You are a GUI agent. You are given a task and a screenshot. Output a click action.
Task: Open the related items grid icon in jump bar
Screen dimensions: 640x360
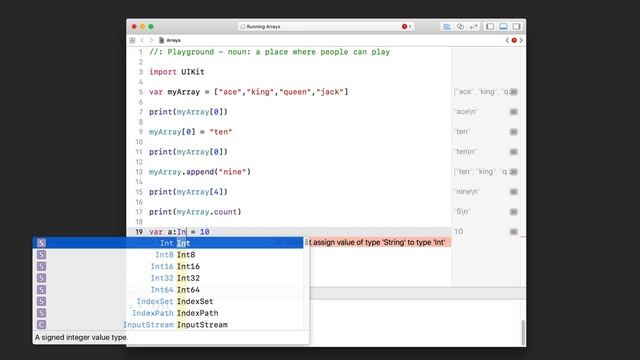click(132, 40)
